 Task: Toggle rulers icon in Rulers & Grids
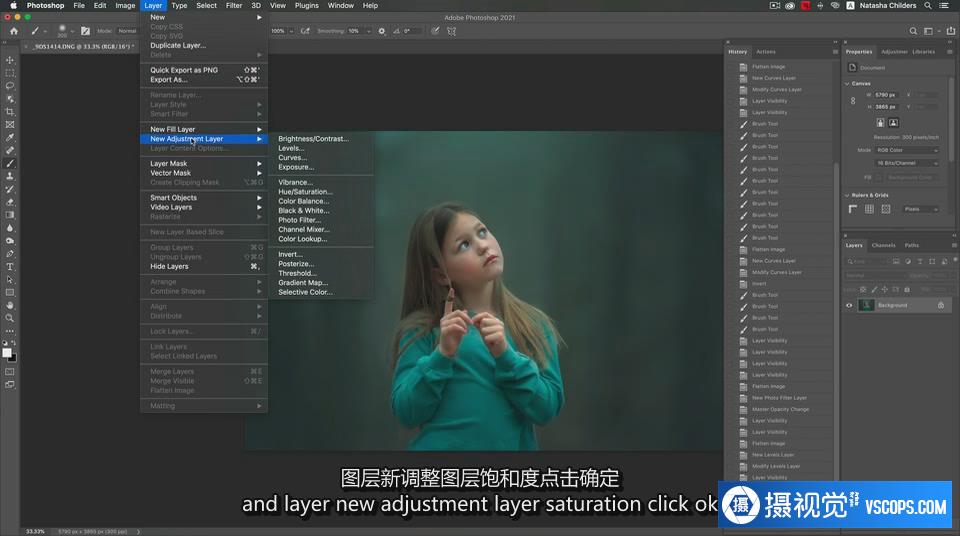[x=853, y=209]
